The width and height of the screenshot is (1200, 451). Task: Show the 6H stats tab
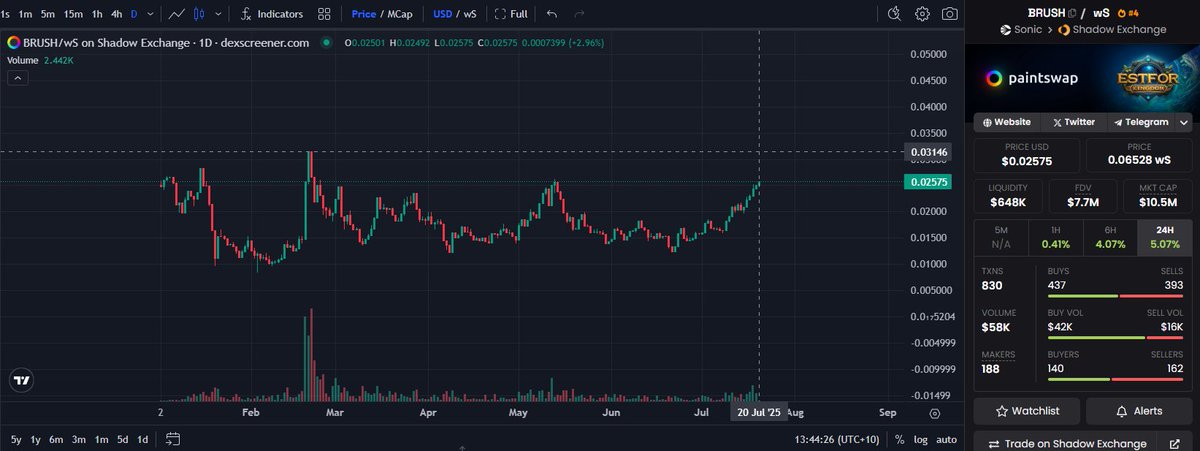point(1110,236)
